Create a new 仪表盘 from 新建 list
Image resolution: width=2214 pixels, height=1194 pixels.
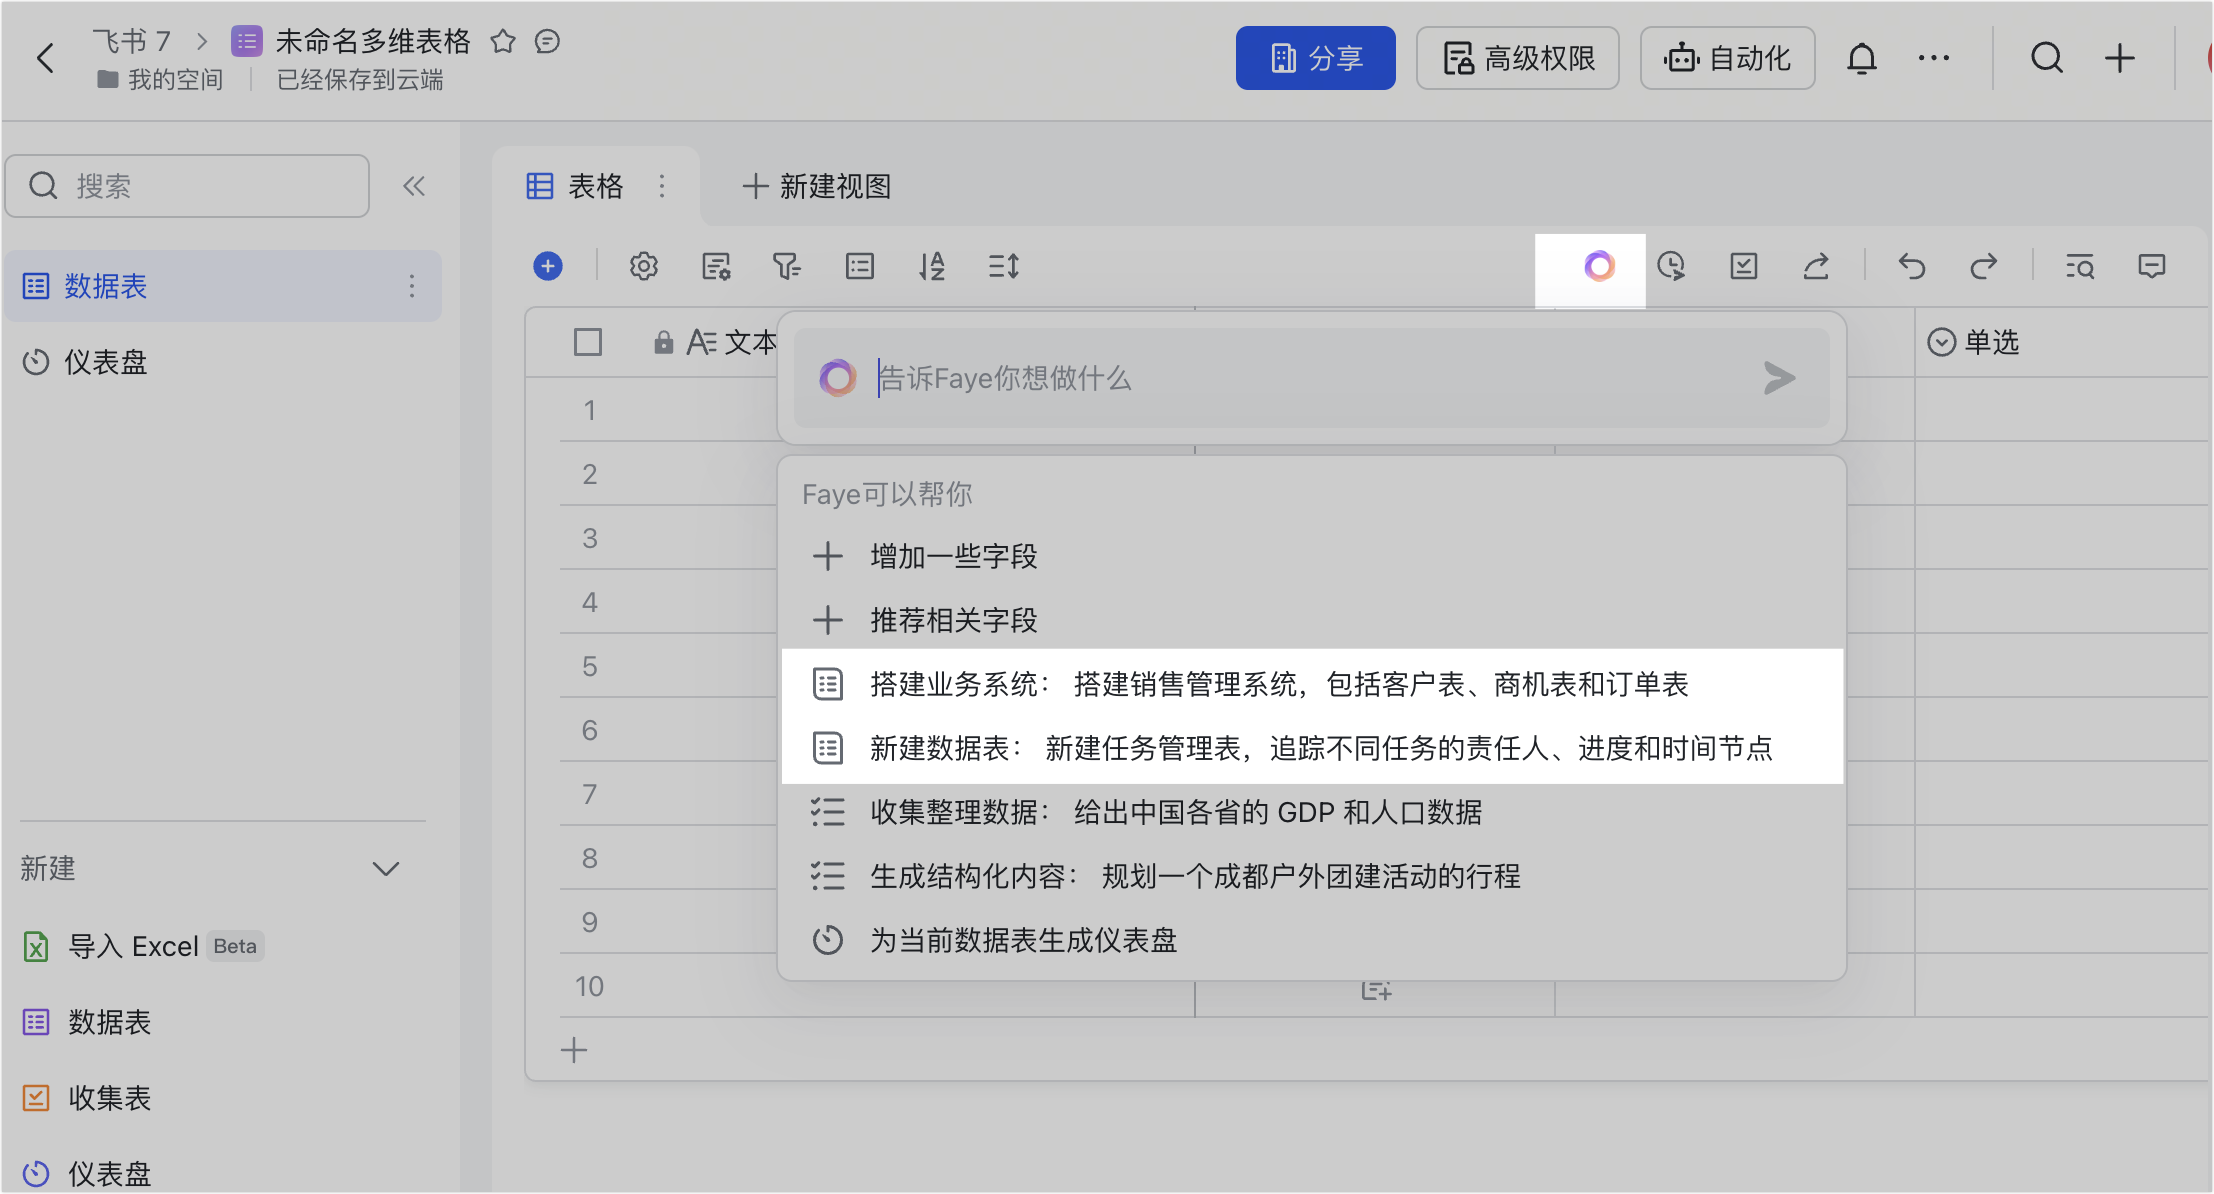[x=86, y=1173]
